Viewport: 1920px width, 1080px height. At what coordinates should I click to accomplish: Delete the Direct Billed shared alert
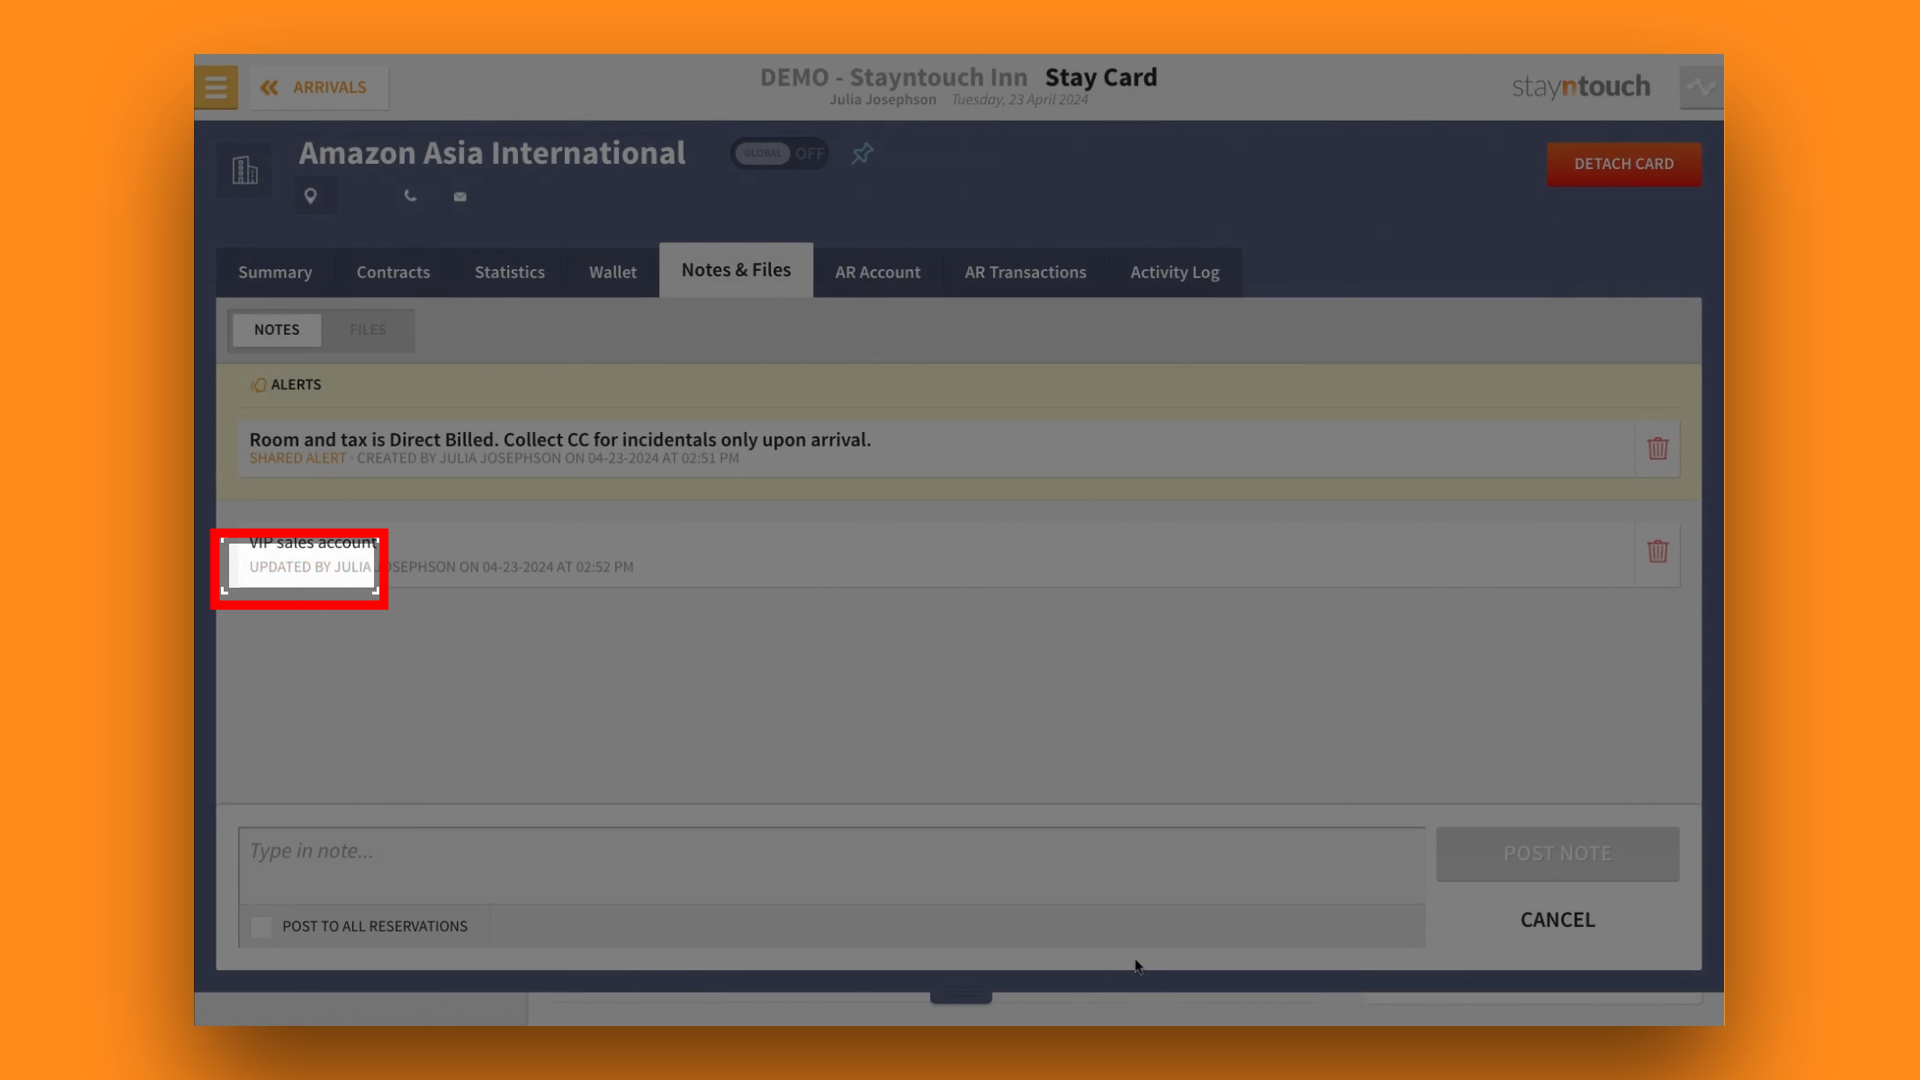(1657, 449)
